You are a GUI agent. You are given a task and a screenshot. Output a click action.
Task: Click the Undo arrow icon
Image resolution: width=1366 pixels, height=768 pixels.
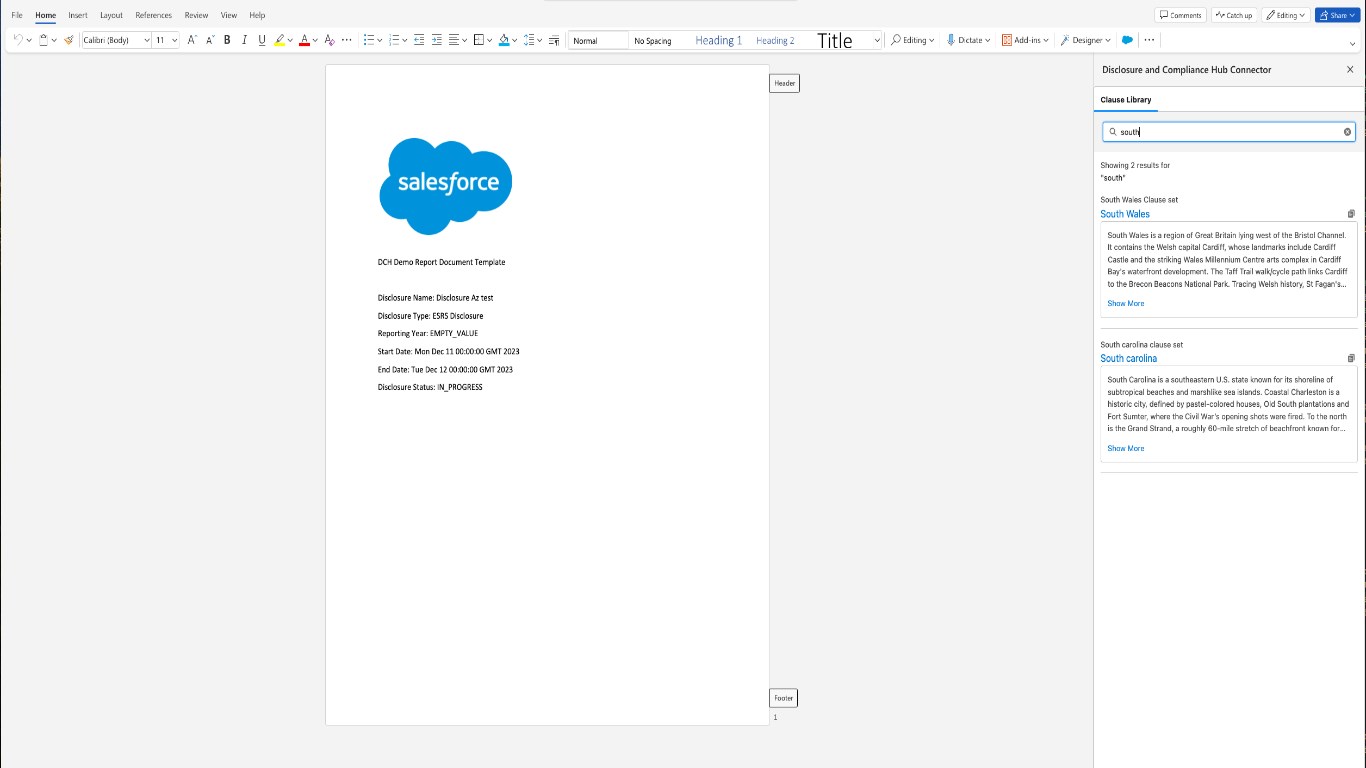pyautogui.click(x=17, y=40)
